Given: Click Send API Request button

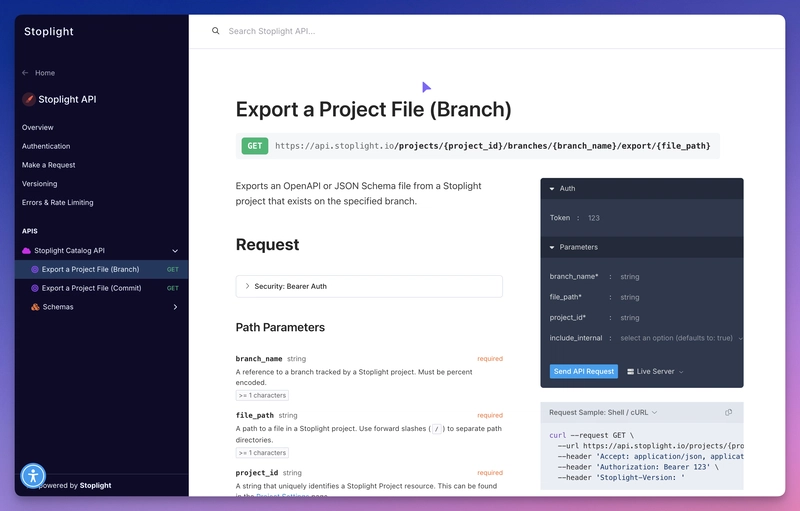Looking at the screenshot, I should coord(584,371).
